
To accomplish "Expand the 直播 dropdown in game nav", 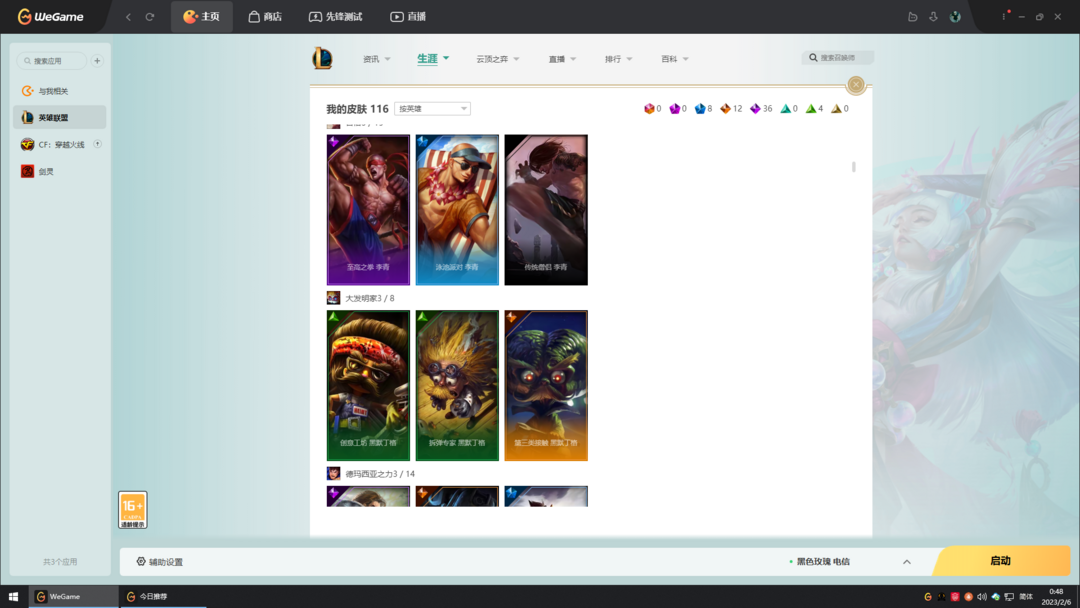I will [562, 59].
